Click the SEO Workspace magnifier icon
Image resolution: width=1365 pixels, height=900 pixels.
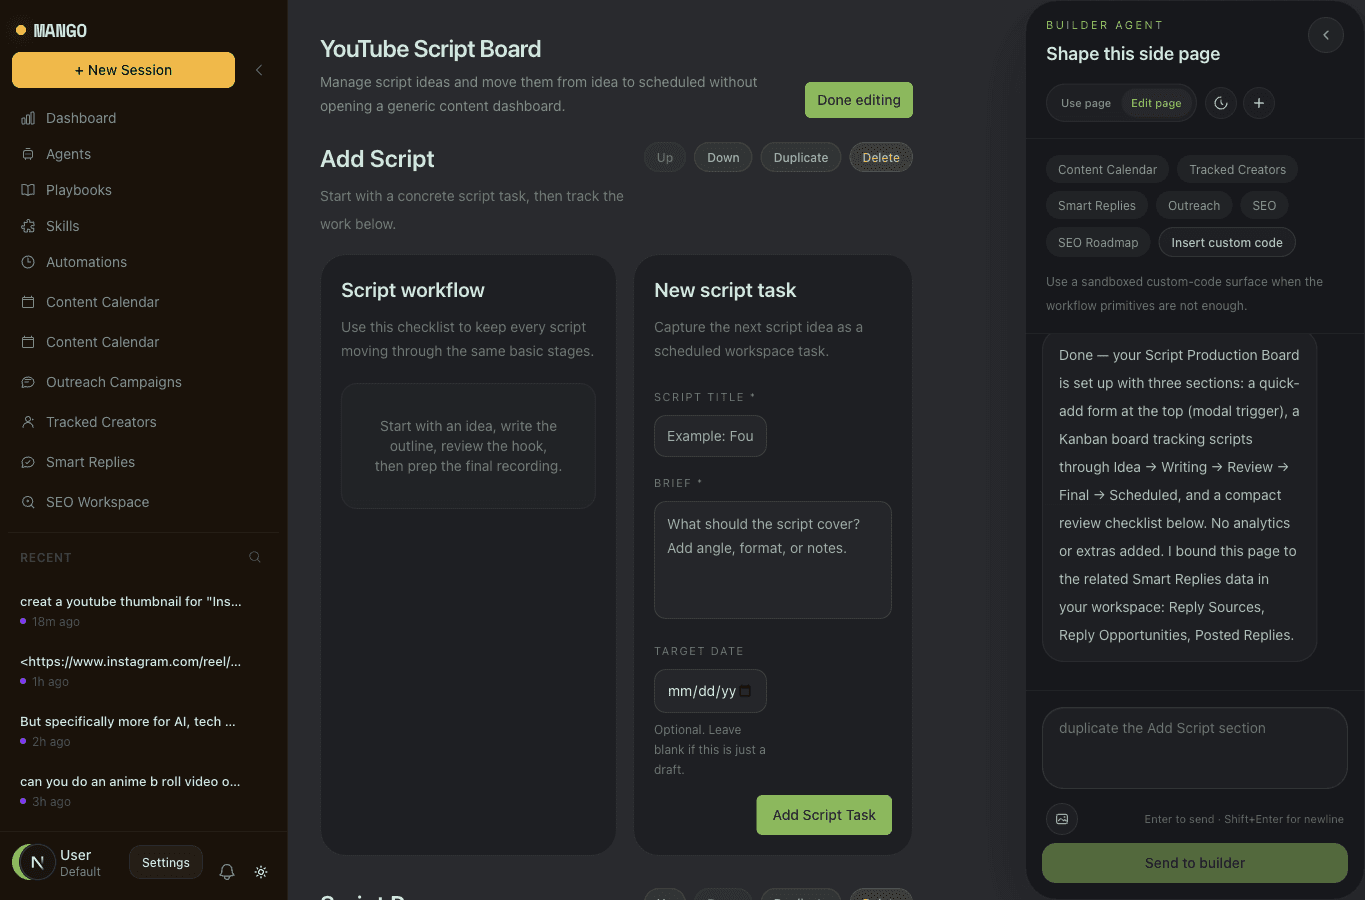[x=28, y=502]
